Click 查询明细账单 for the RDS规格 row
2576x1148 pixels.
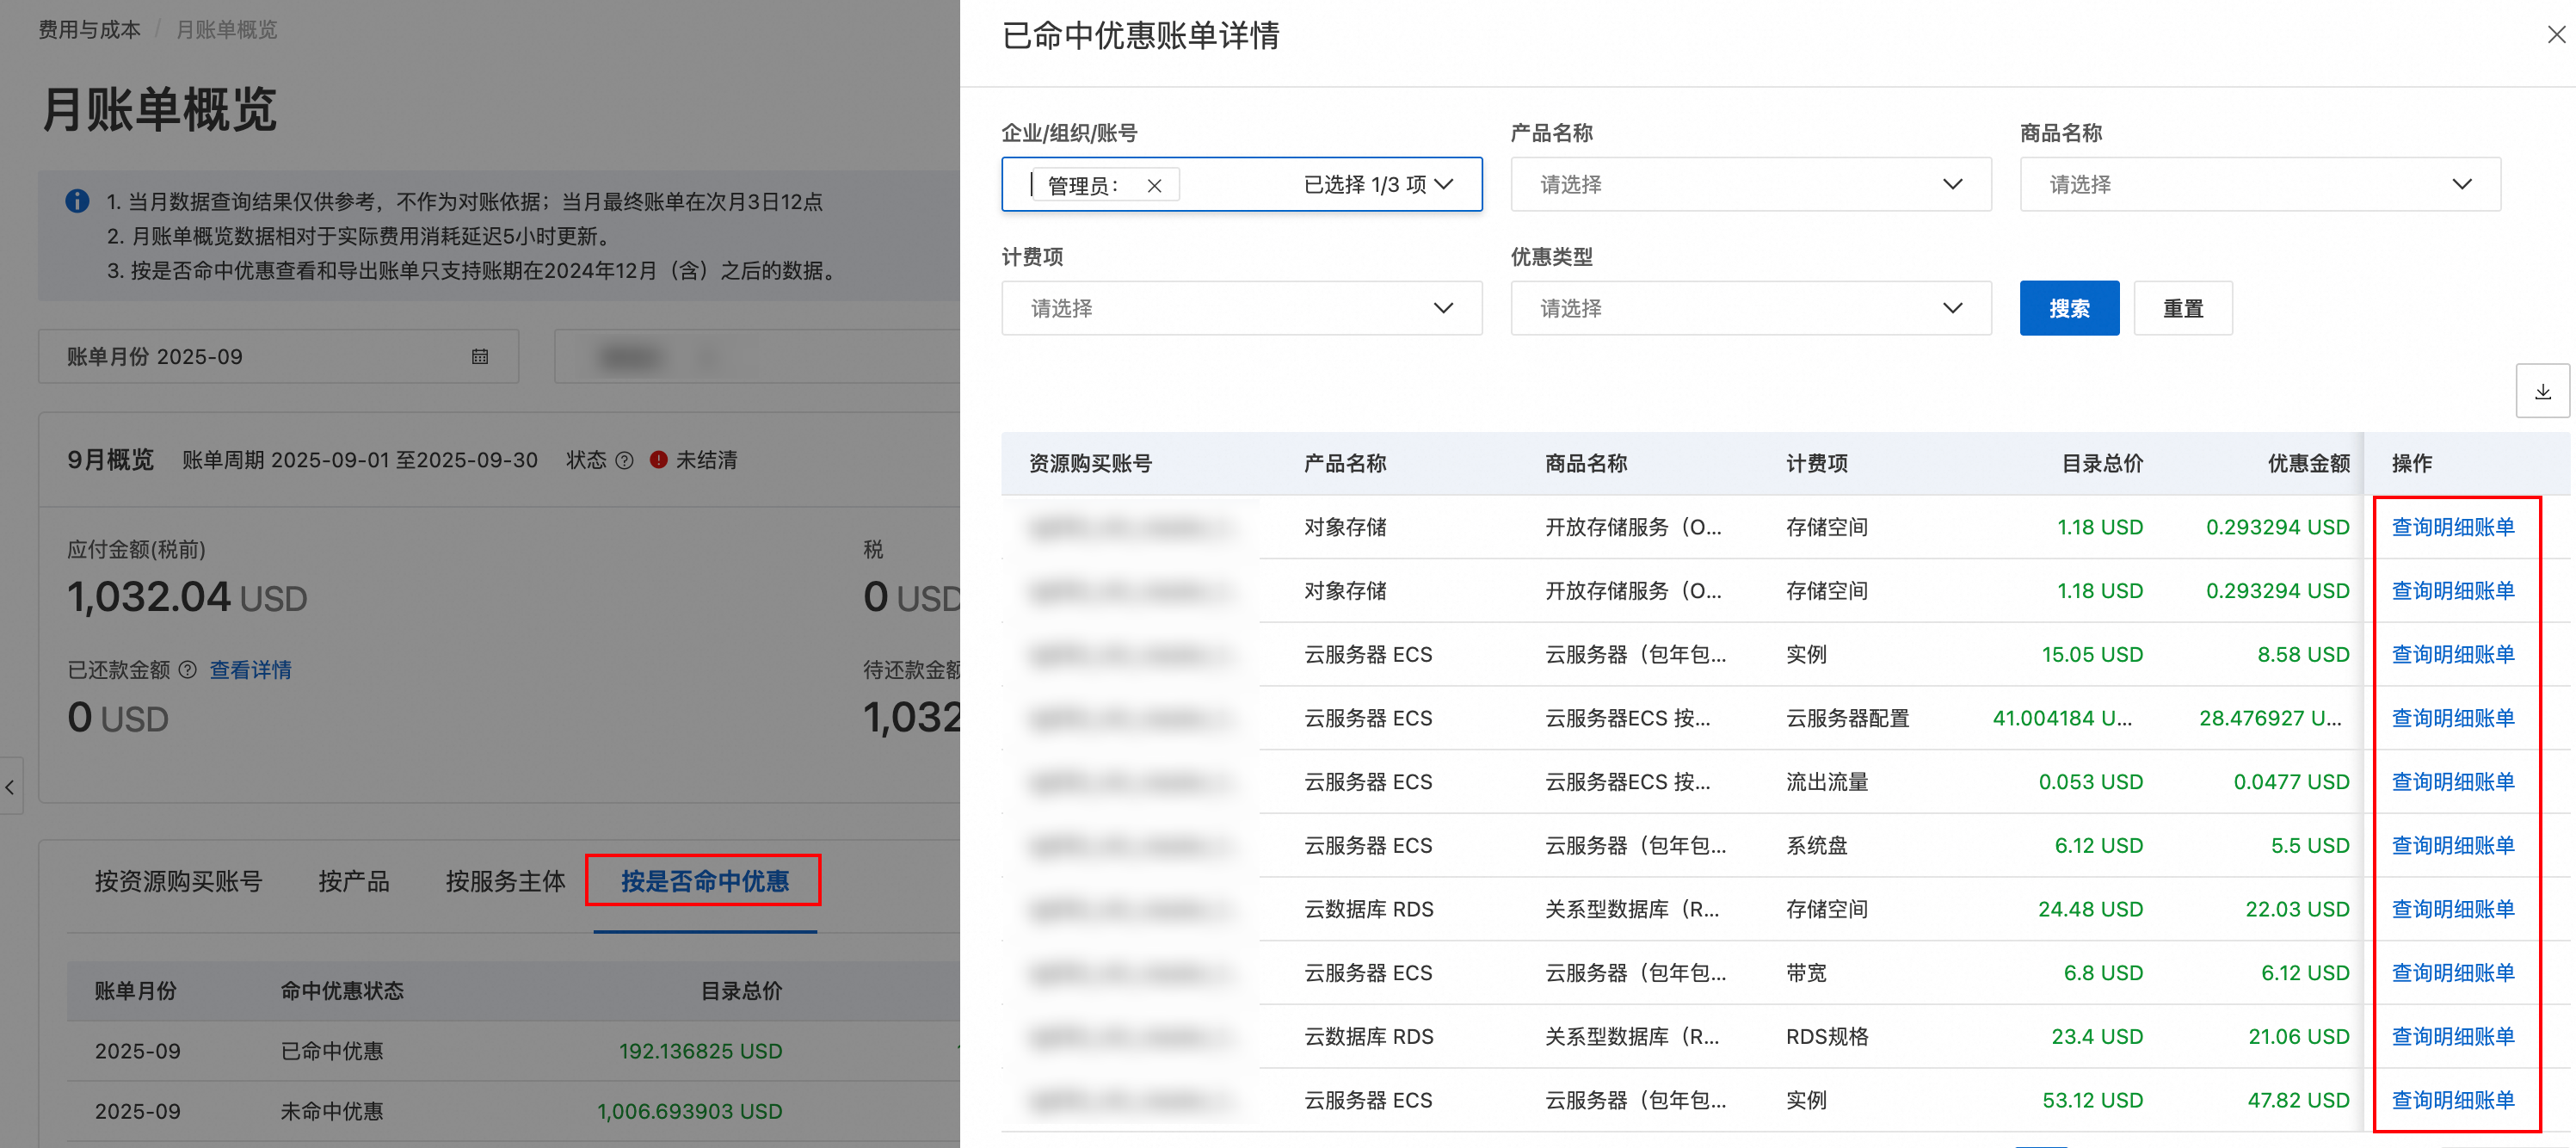(2452, 1036)
